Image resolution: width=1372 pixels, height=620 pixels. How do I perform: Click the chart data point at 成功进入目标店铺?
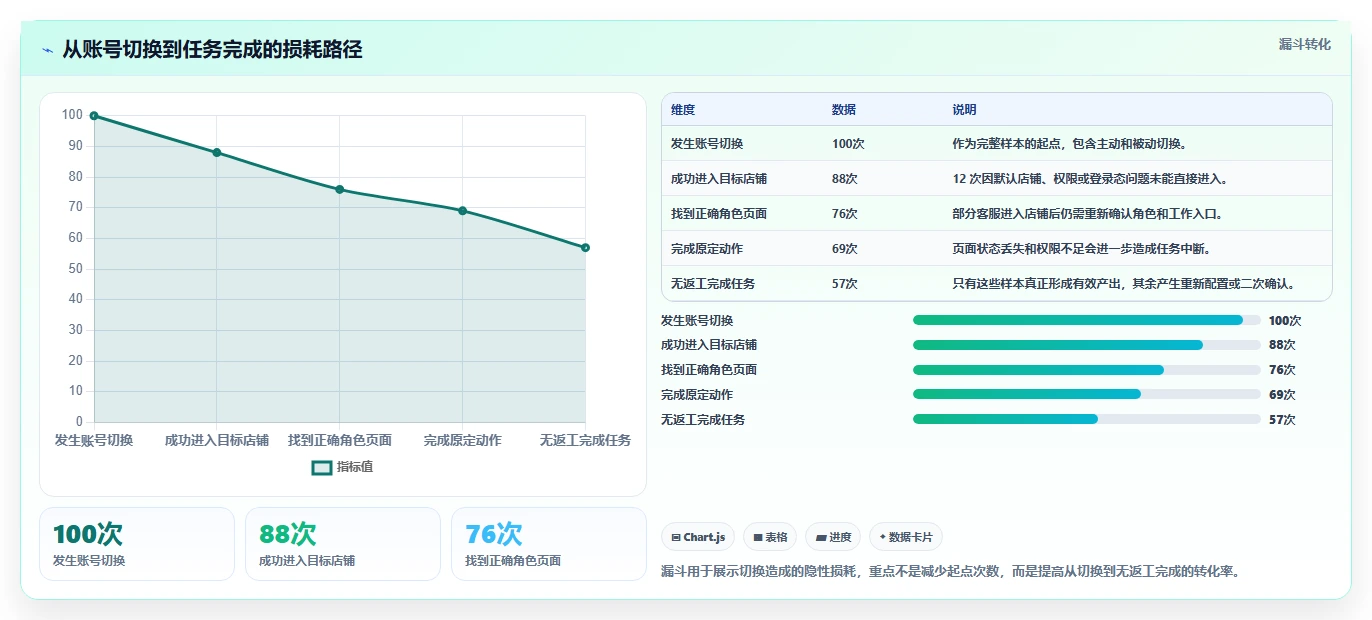click(x=217, y=152)
